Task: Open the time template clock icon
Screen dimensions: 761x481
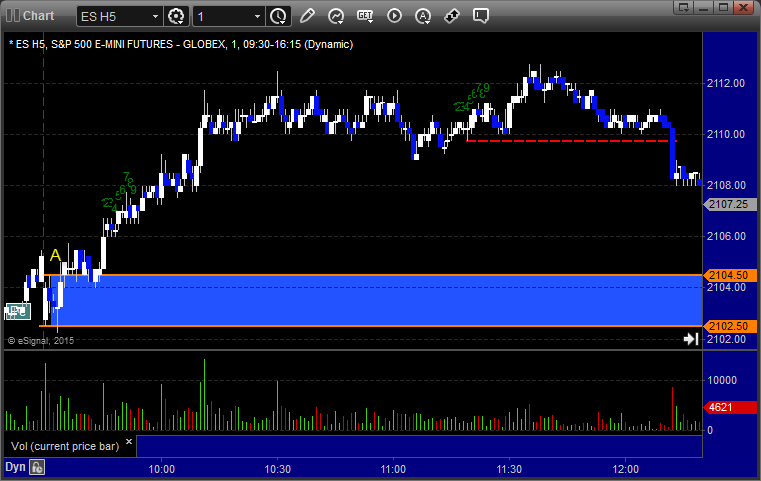Action: [278, 16]
